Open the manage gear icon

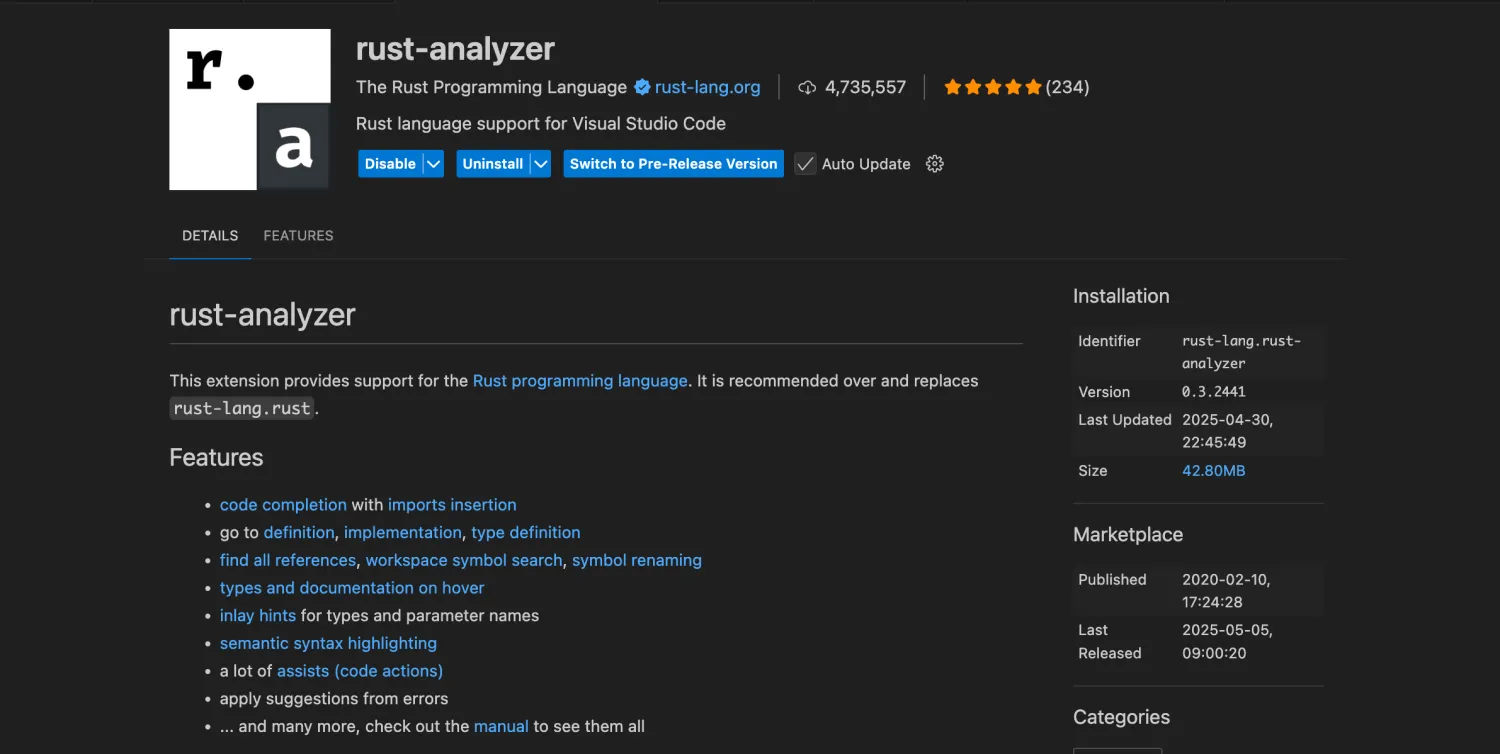[935, 164]
